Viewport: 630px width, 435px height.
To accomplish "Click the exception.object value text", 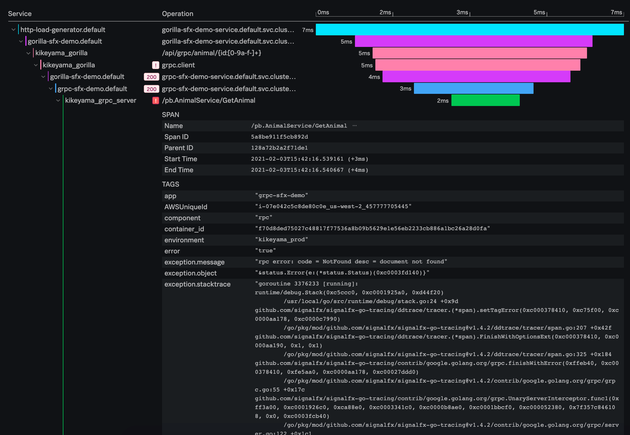I will [x=342, y=273].
